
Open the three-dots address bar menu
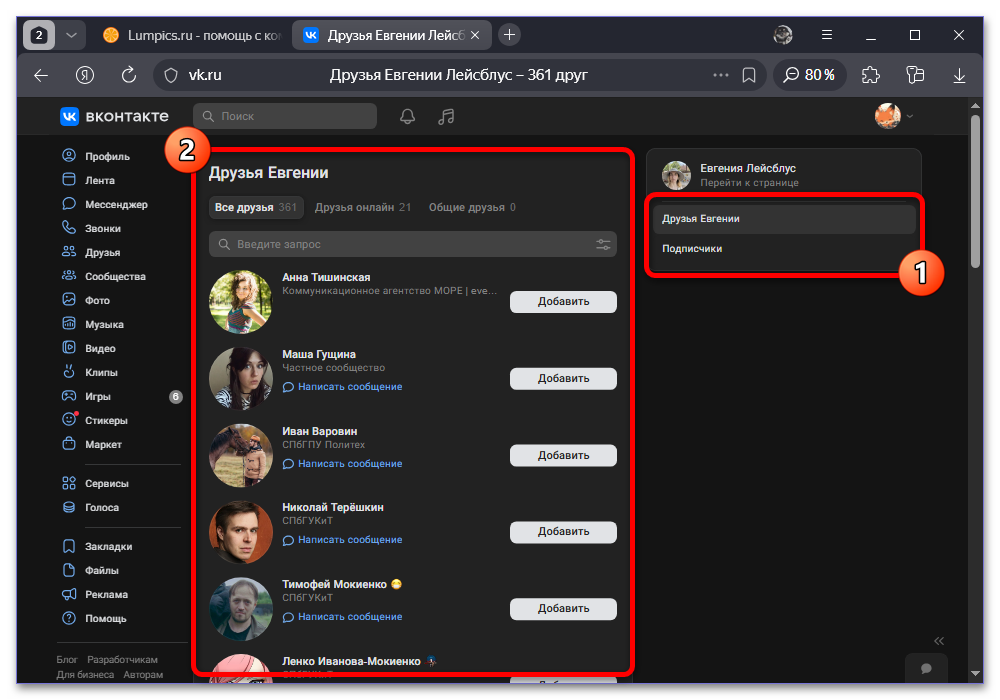721,75
